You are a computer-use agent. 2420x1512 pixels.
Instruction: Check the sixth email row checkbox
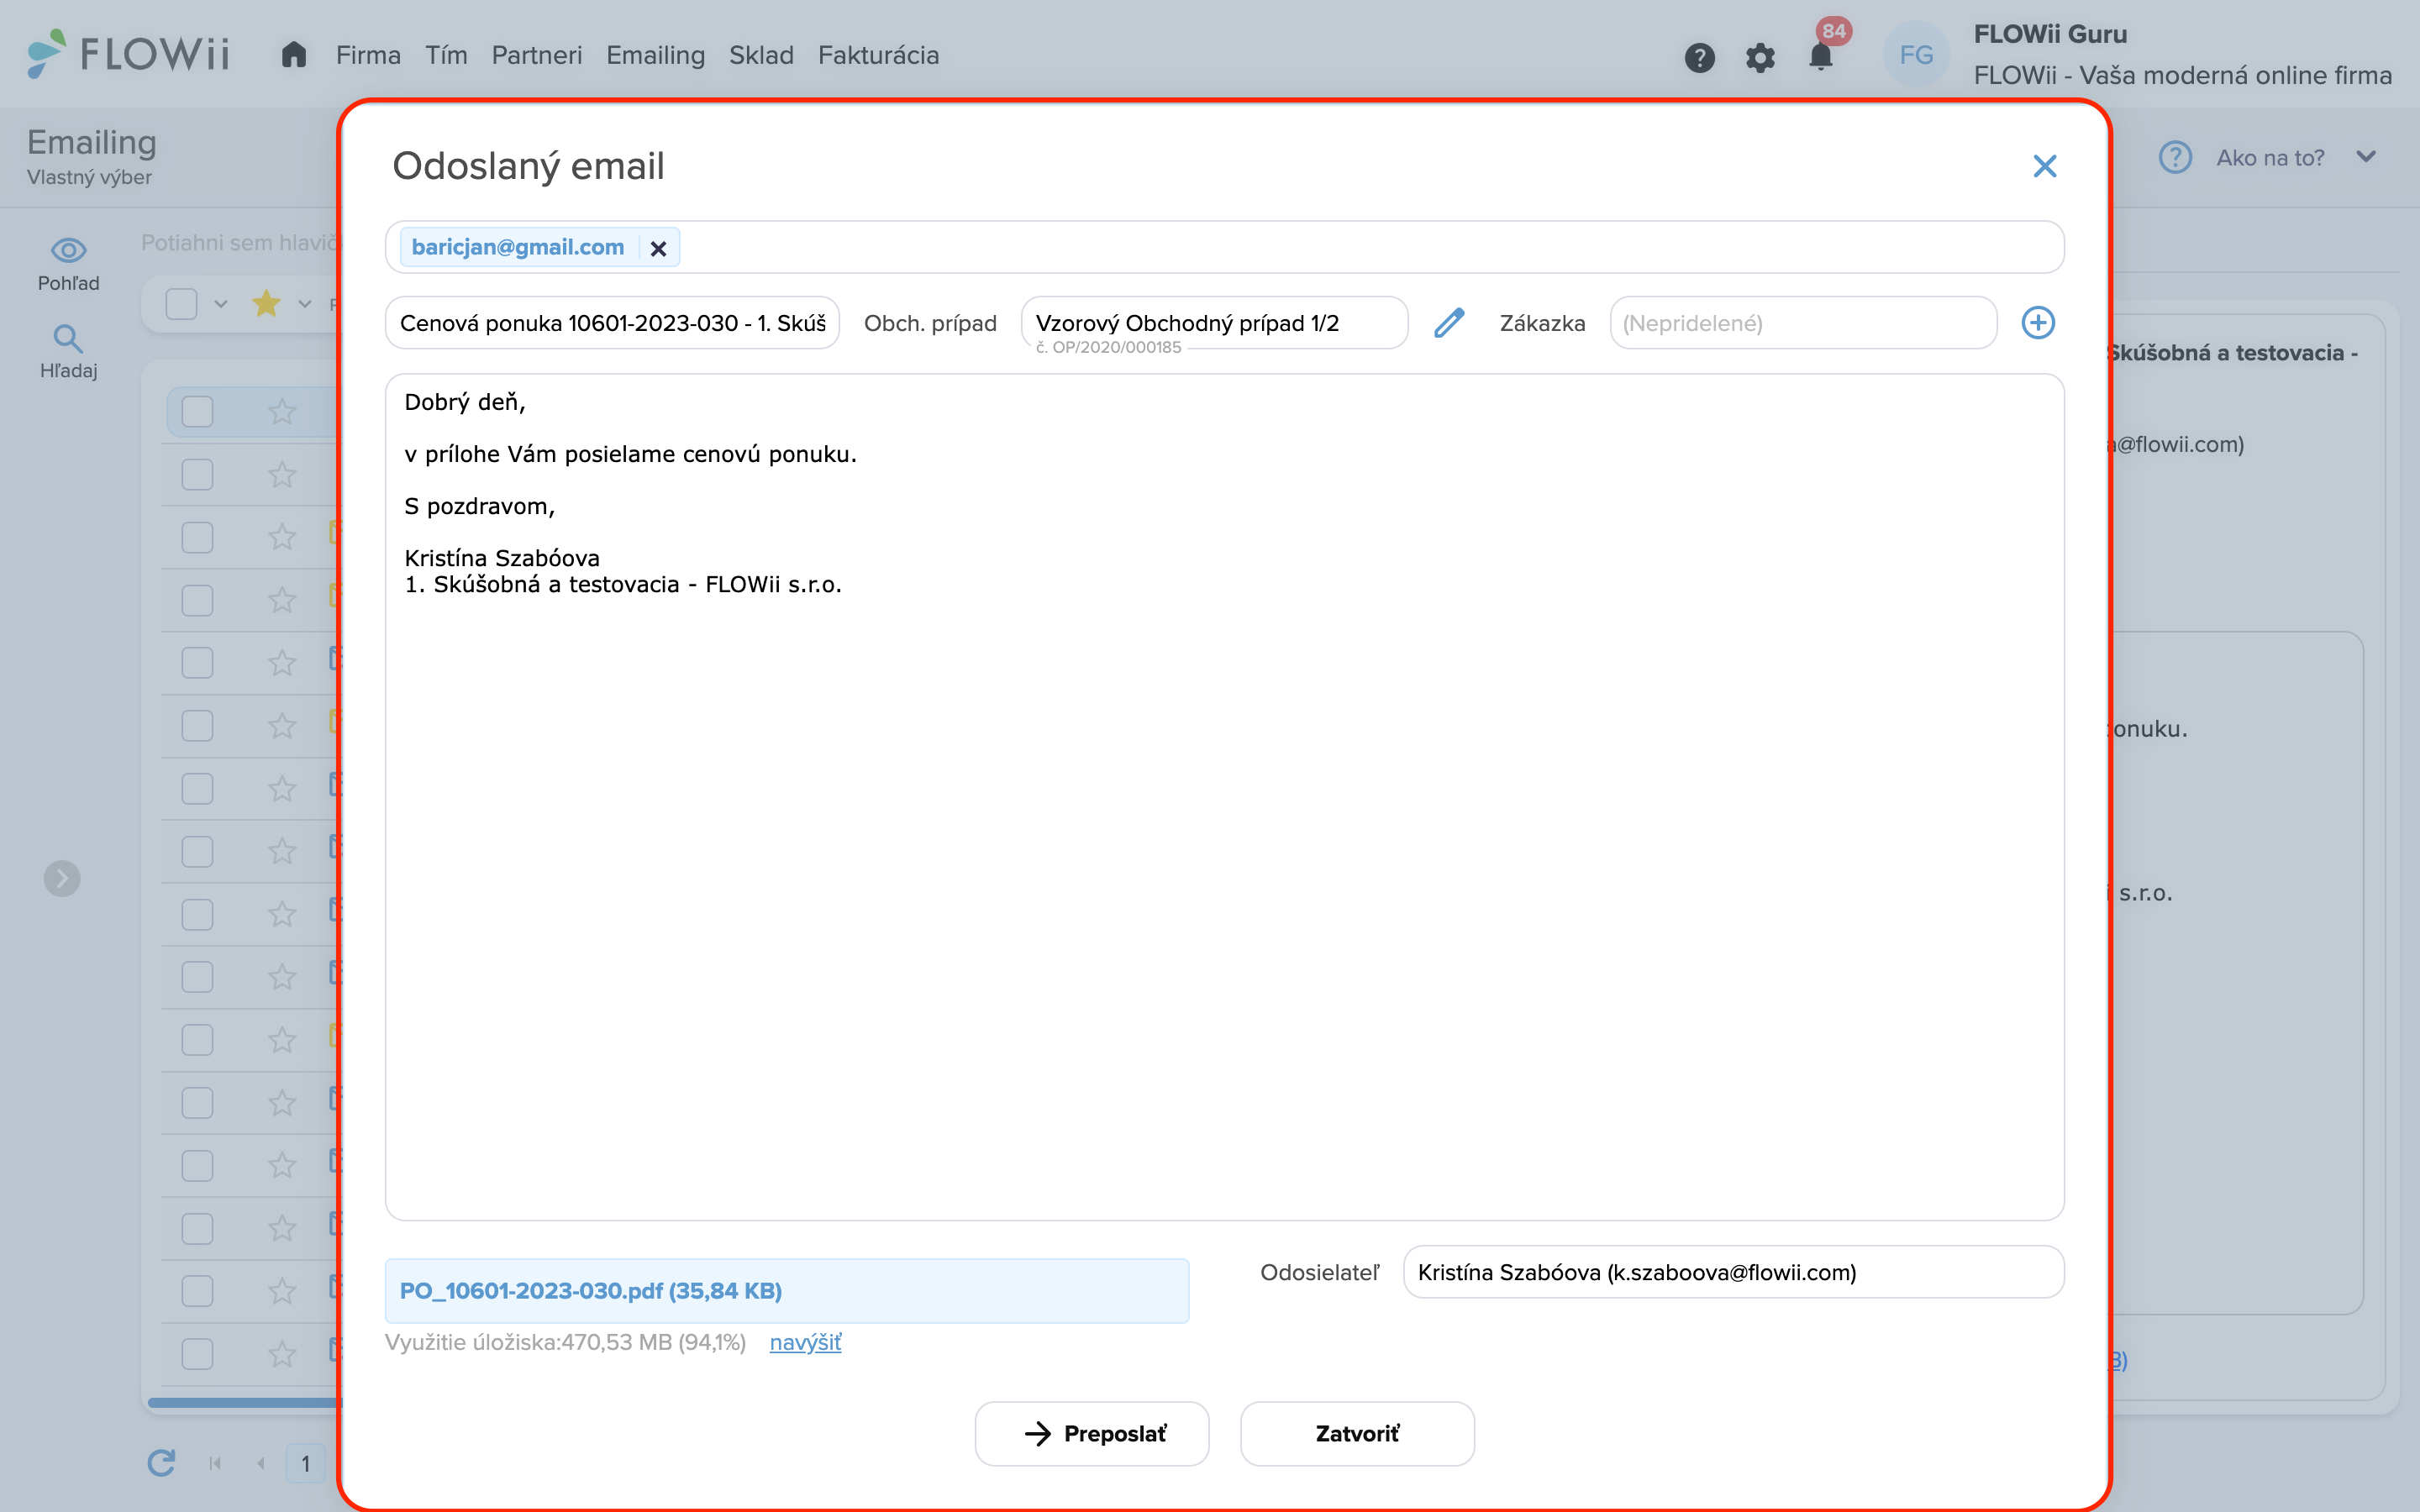197,726
